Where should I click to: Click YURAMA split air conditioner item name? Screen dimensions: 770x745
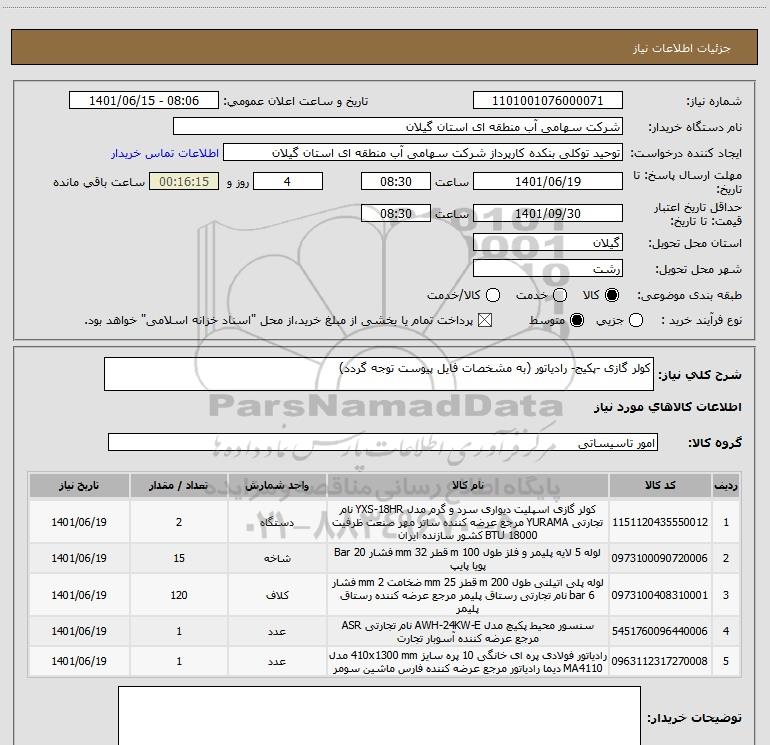(468, 522)
